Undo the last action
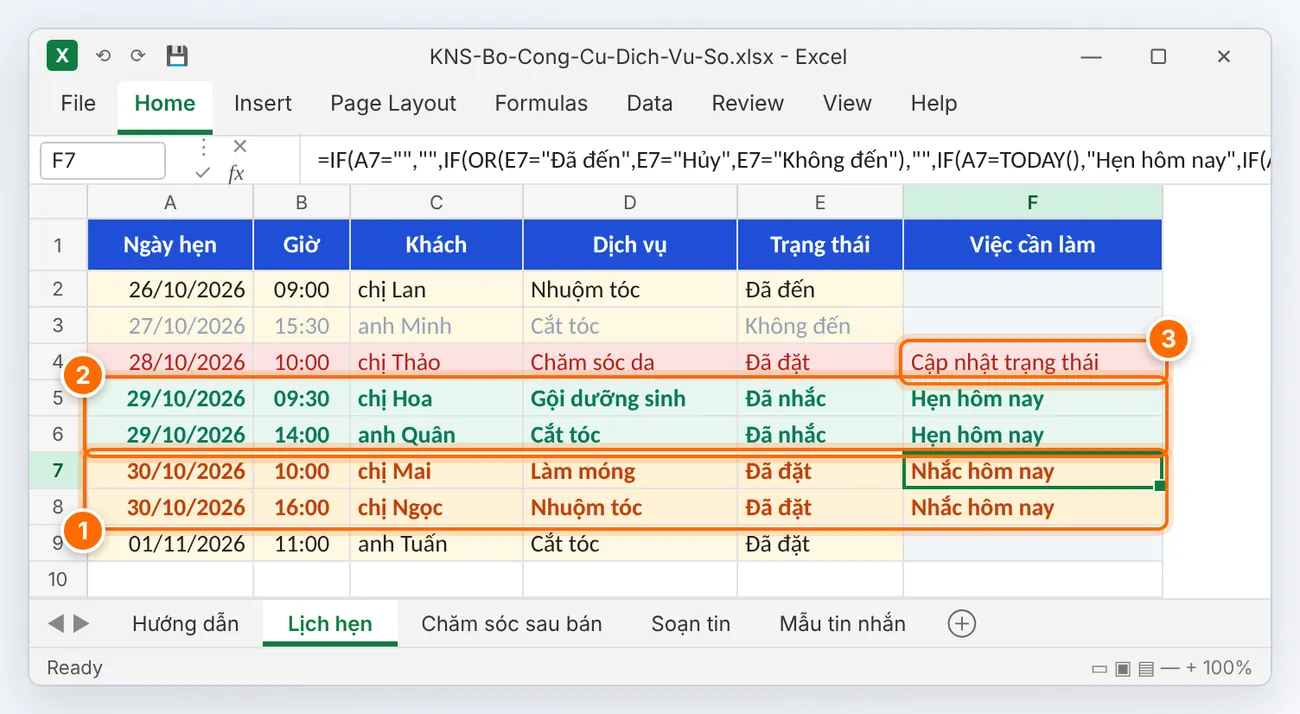The image size is (1300, 714). coord(103,56)
